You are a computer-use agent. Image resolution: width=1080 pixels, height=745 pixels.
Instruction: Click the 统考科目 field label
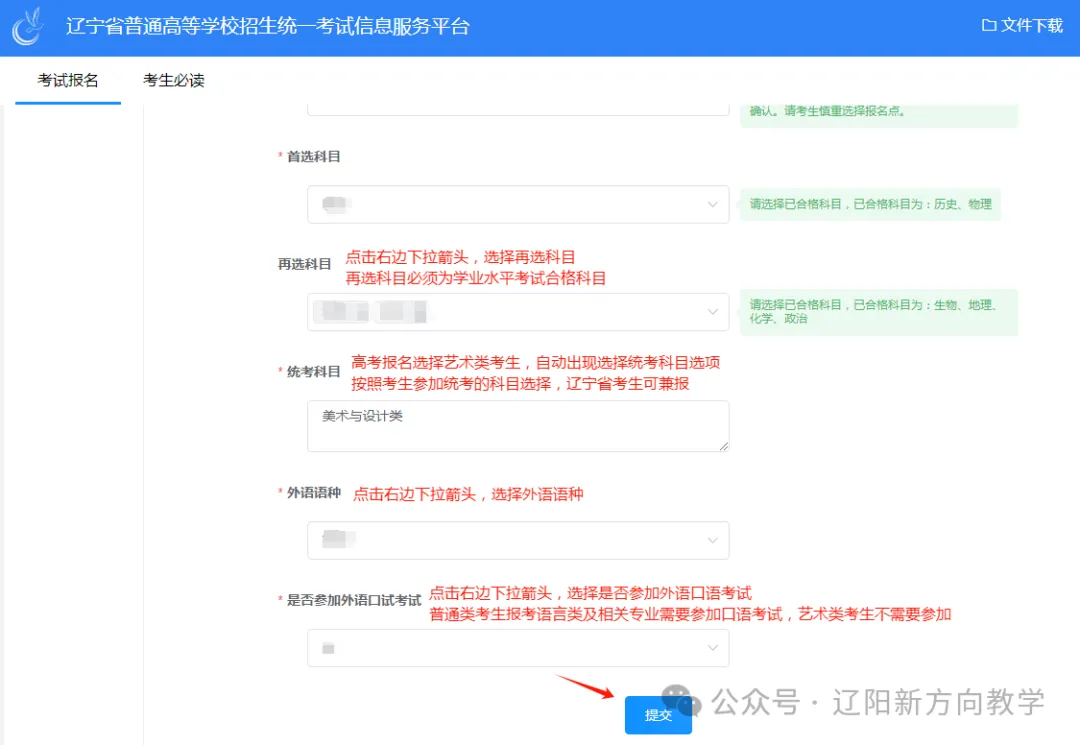(x=313, y=372)
